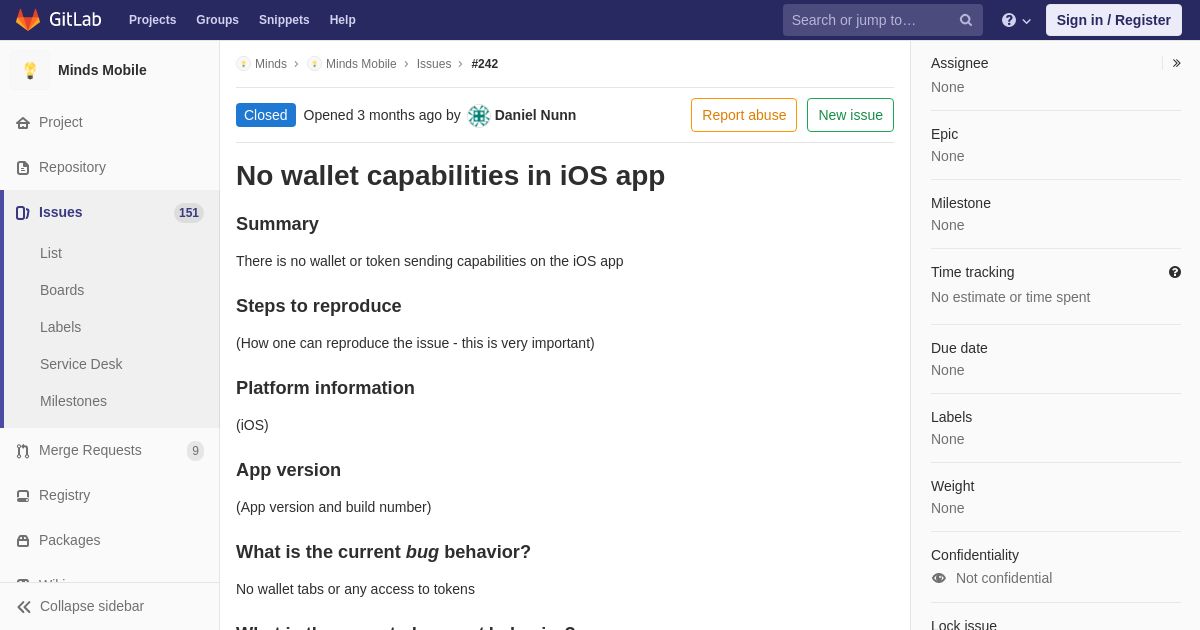Click the Repository file icon

(23, 168)
